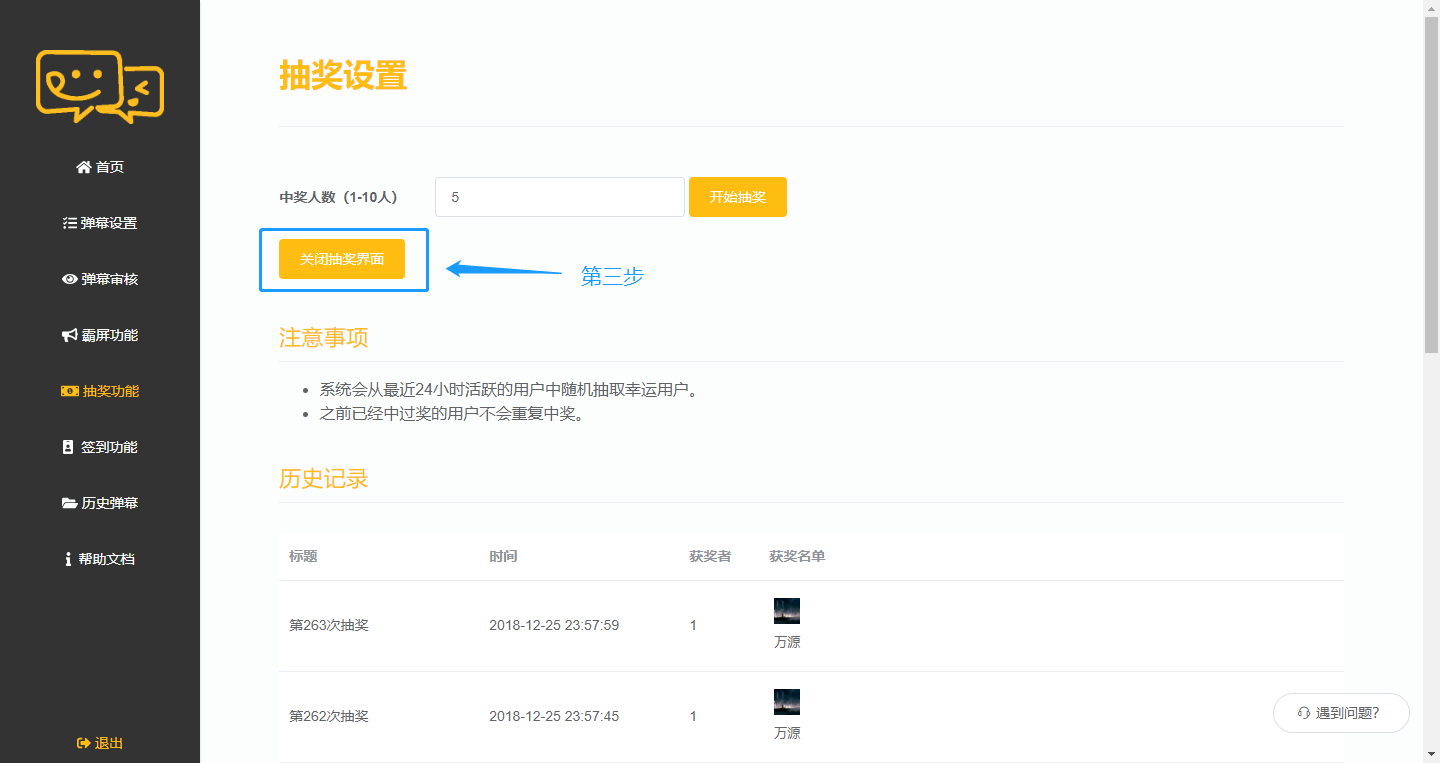Open the 遇到问题? help button
The width and height of the screenshot is (1440, 763).
pos(1341,713)
